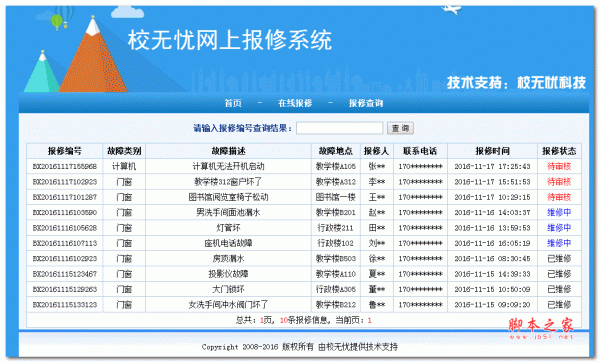
Task: Click the 查询 button
Action: (x=400, y=128)
